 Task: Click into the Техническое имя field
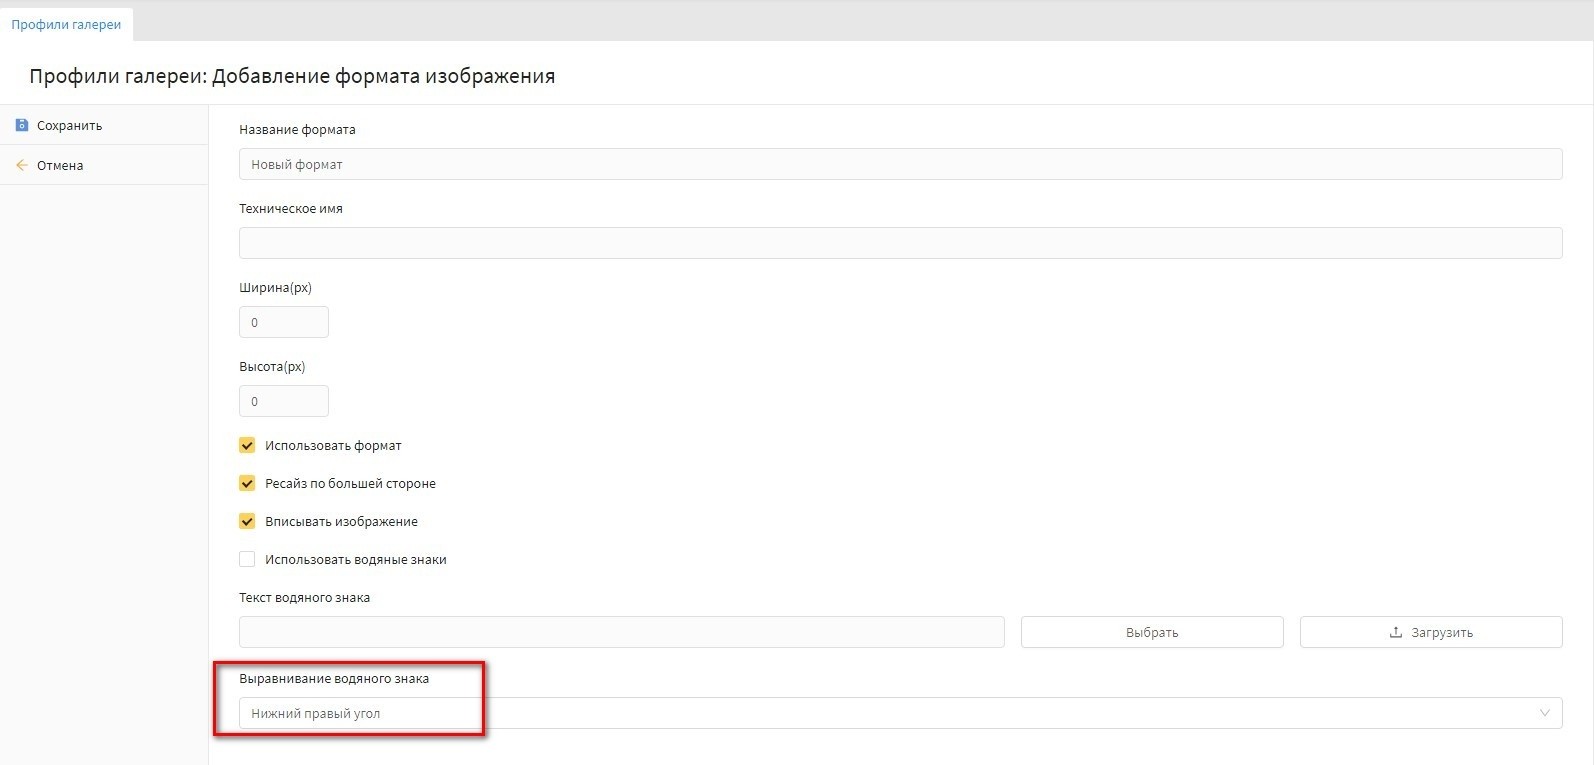900,243
